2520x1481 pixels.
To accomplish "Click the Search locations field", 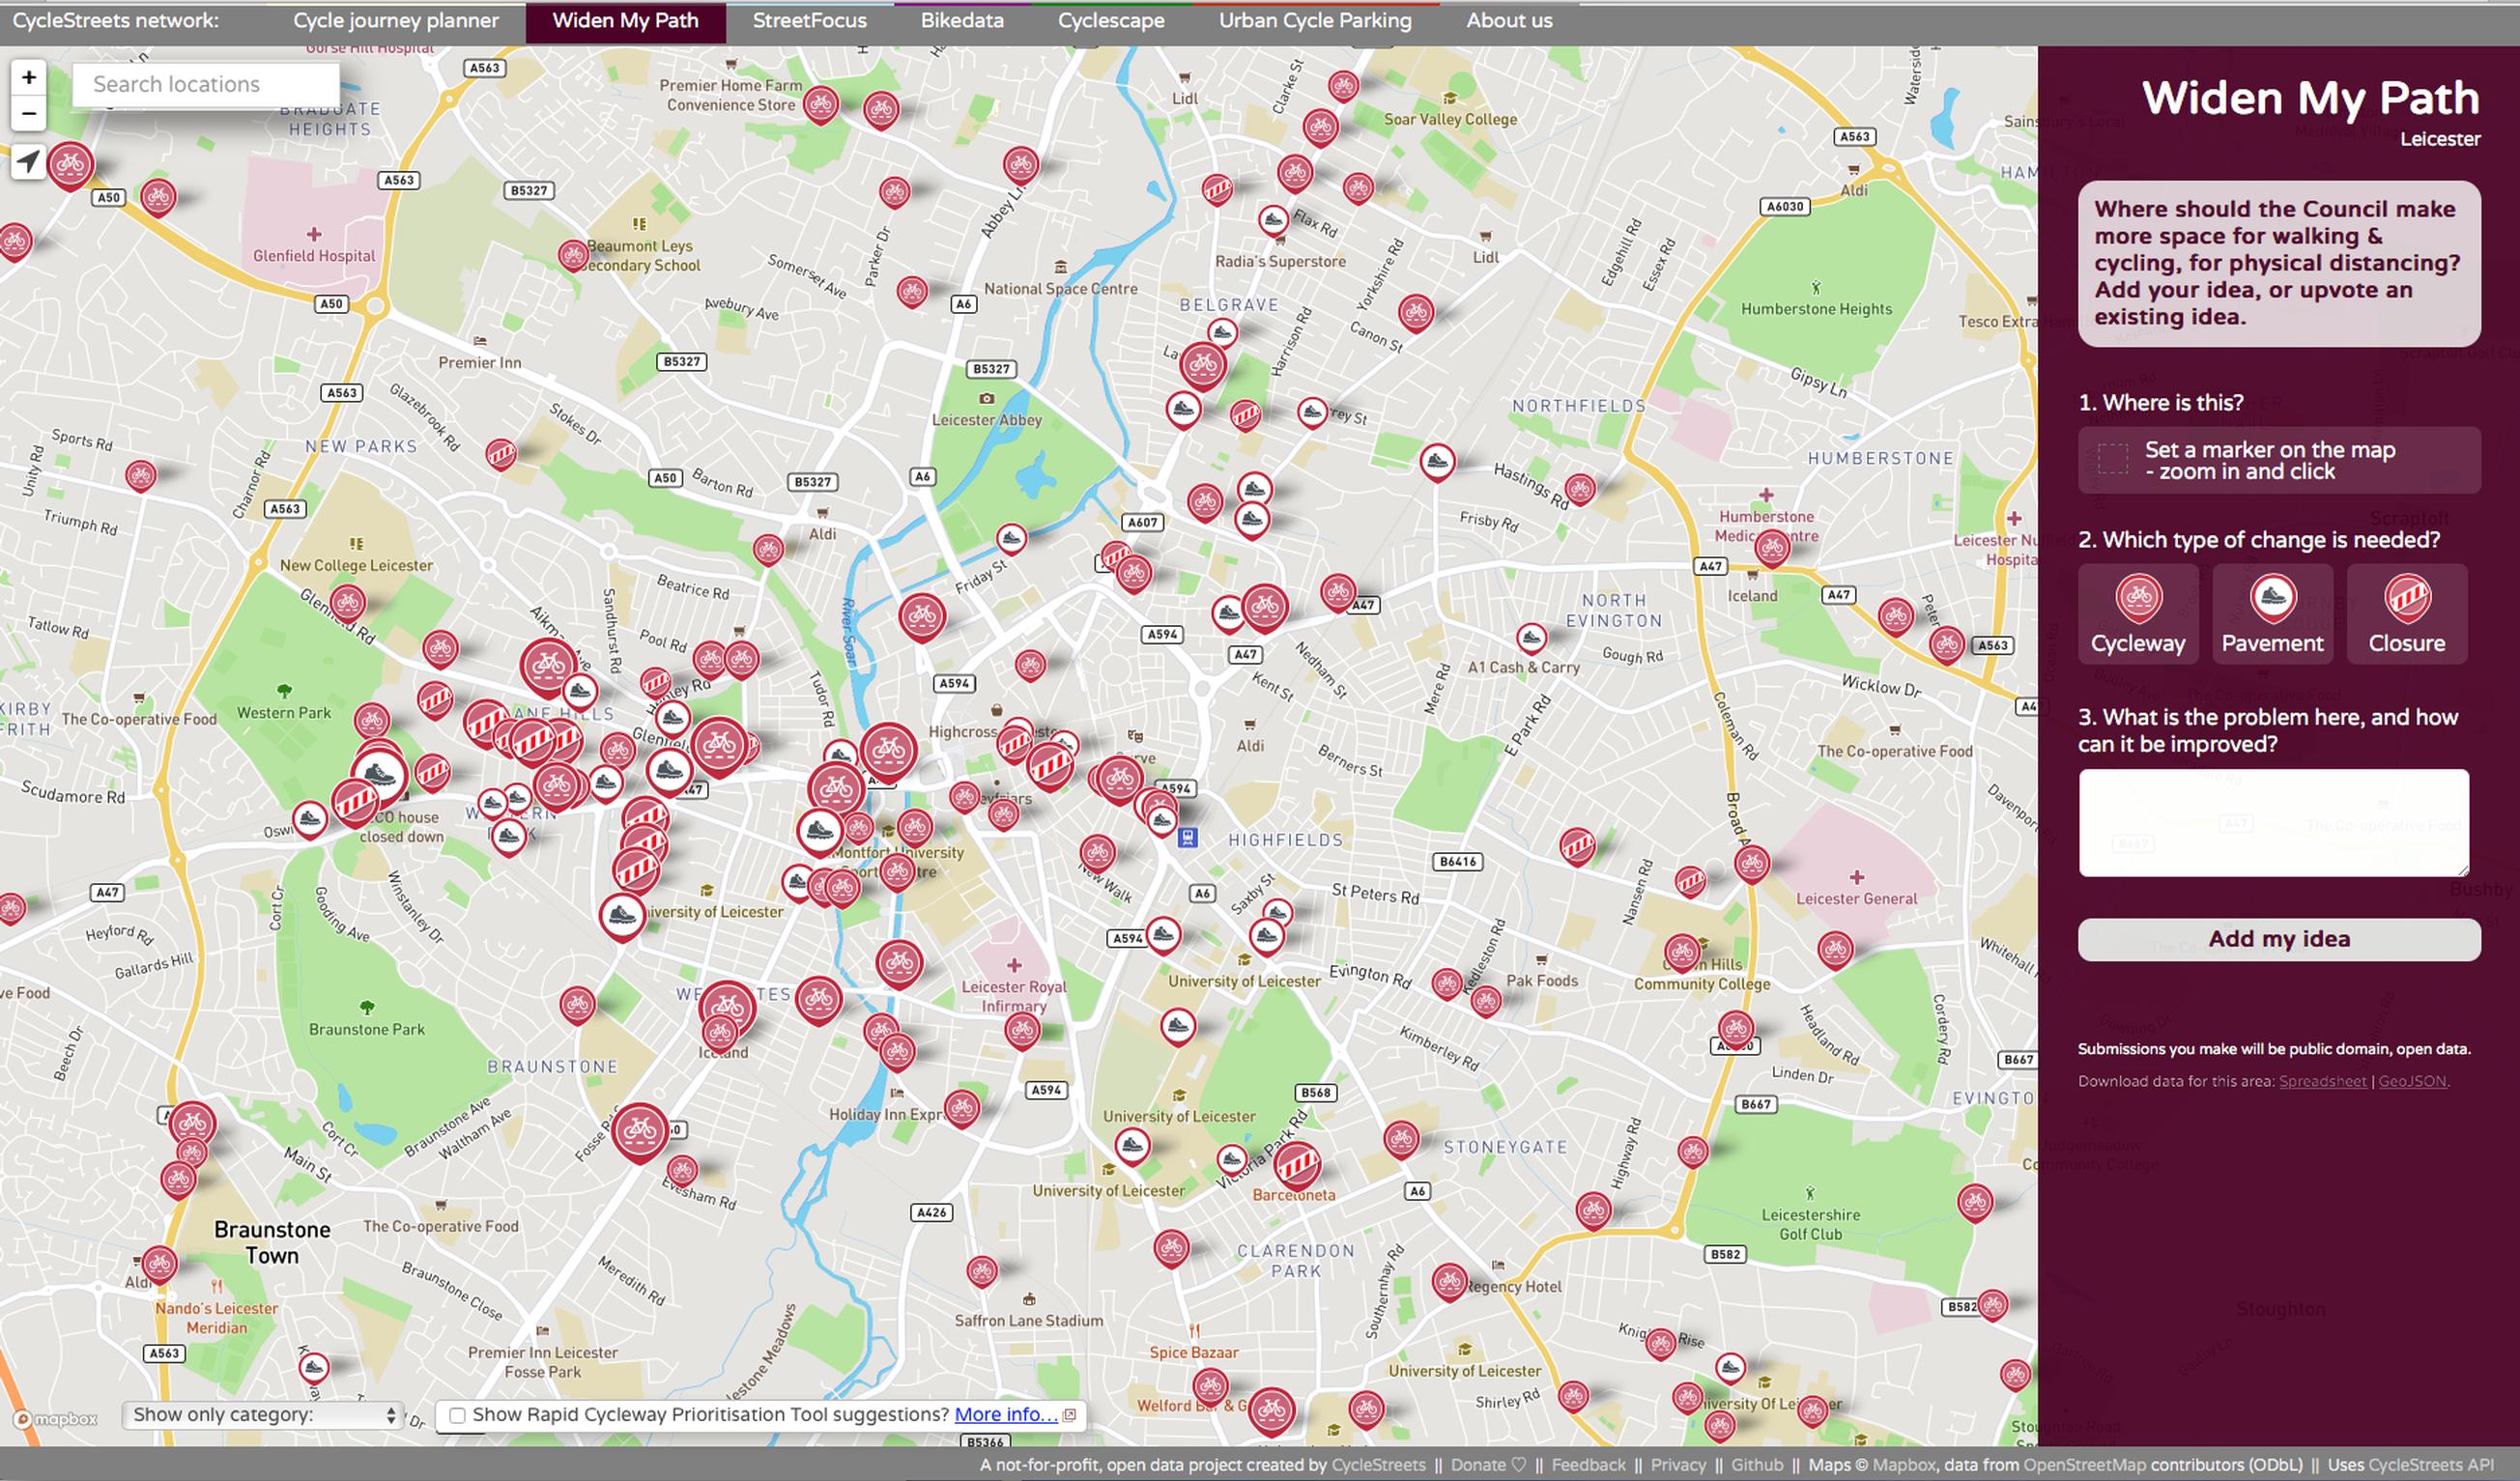I will point(206,85).
